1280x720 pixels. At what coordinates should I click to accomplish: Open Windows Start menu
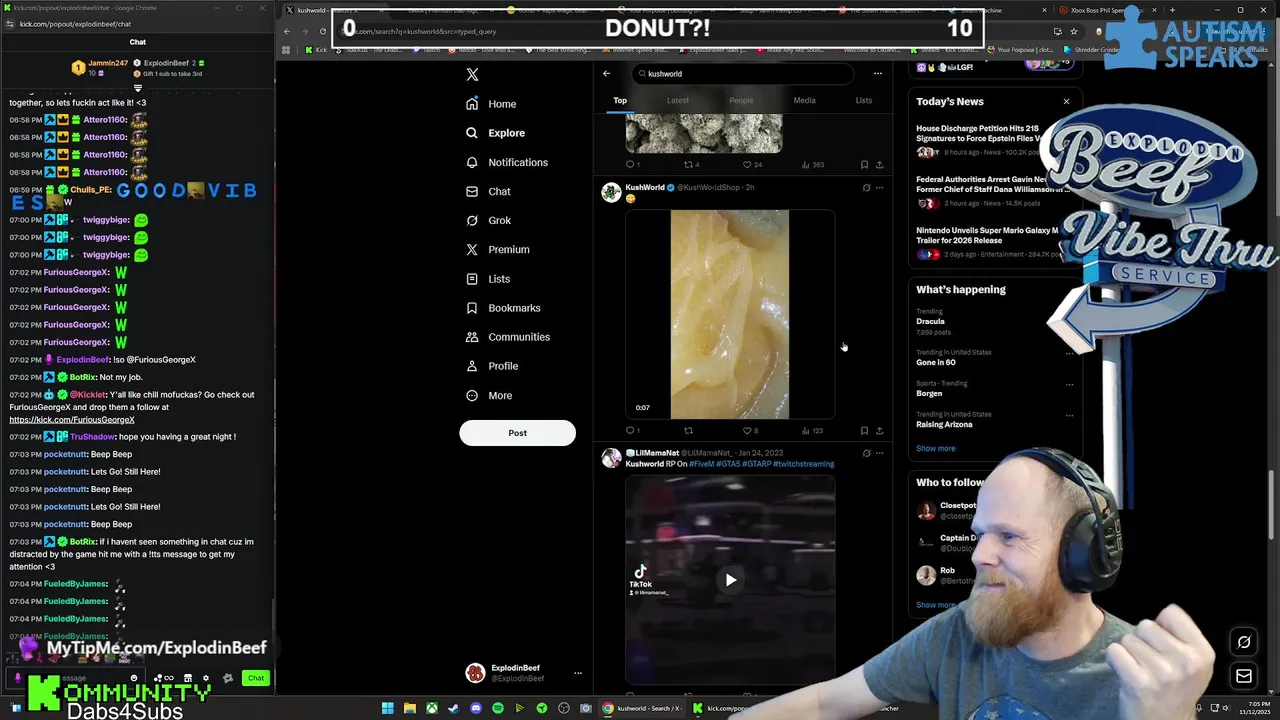click(x=387, y=708)
